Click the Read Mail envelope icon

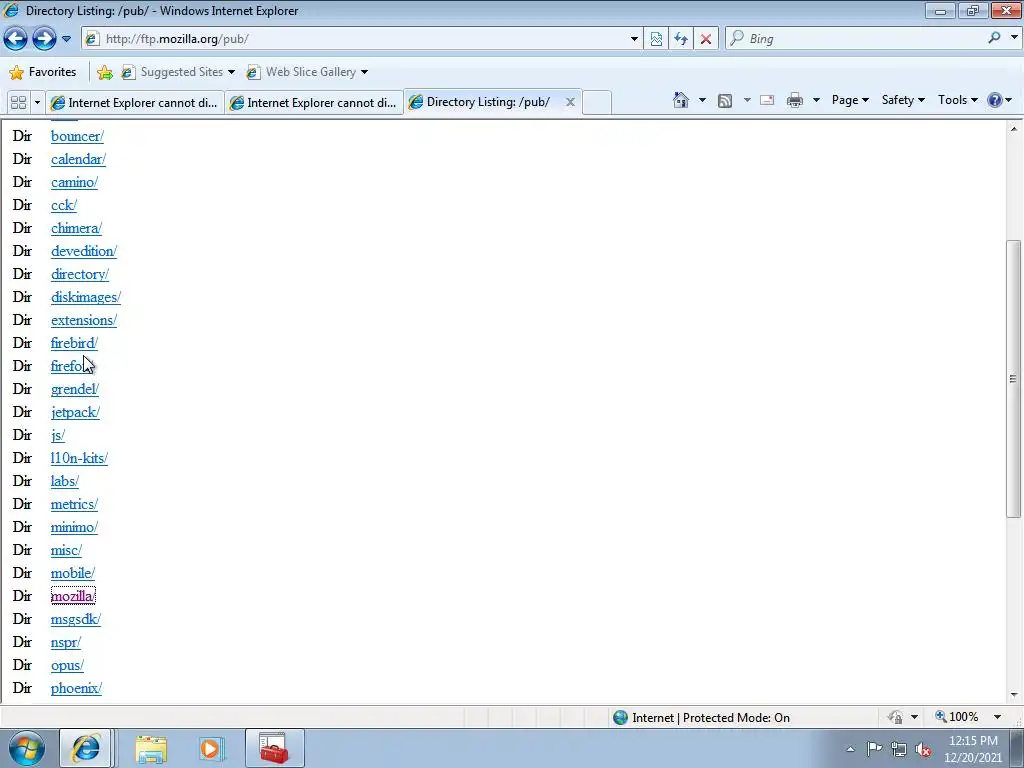[x=767, y=100]
